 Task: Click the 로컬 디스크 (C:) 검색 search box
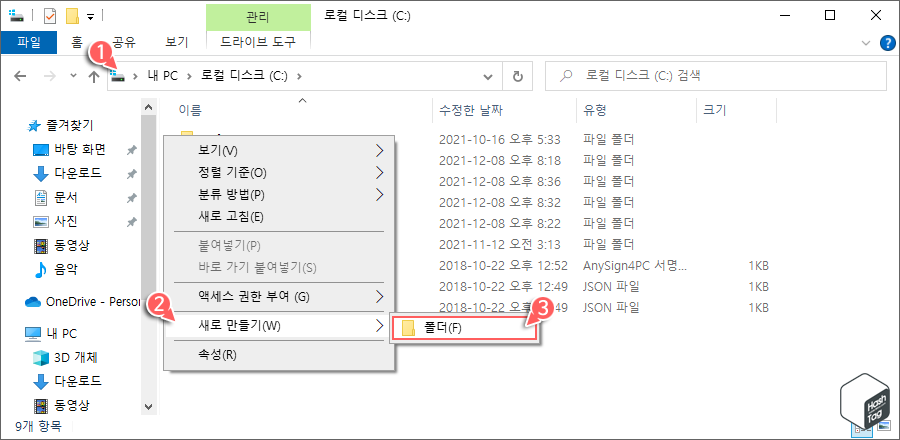click(x=715, y=76)
